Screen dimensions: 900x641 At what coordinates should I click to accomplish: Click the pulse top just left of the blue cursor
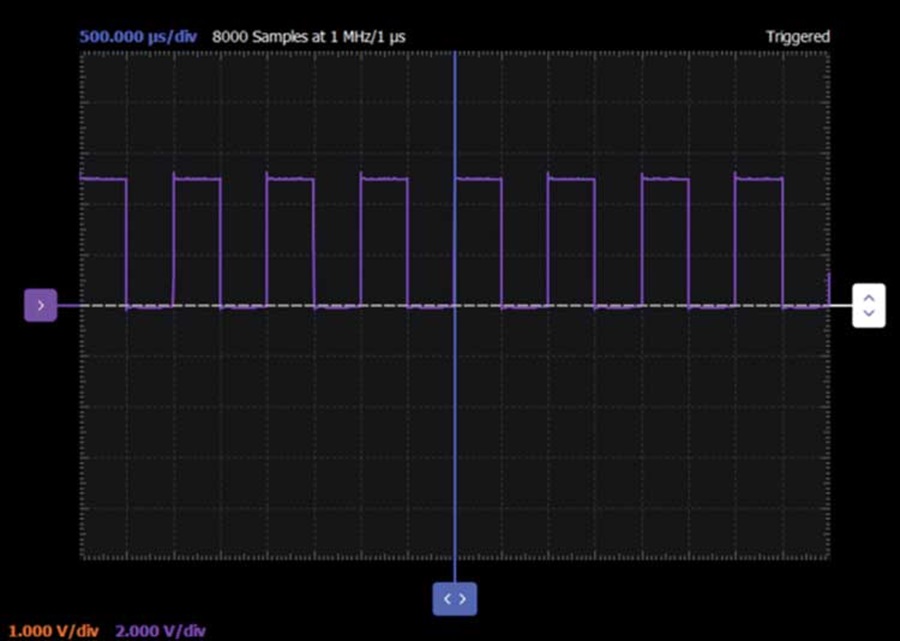[385, 179]
